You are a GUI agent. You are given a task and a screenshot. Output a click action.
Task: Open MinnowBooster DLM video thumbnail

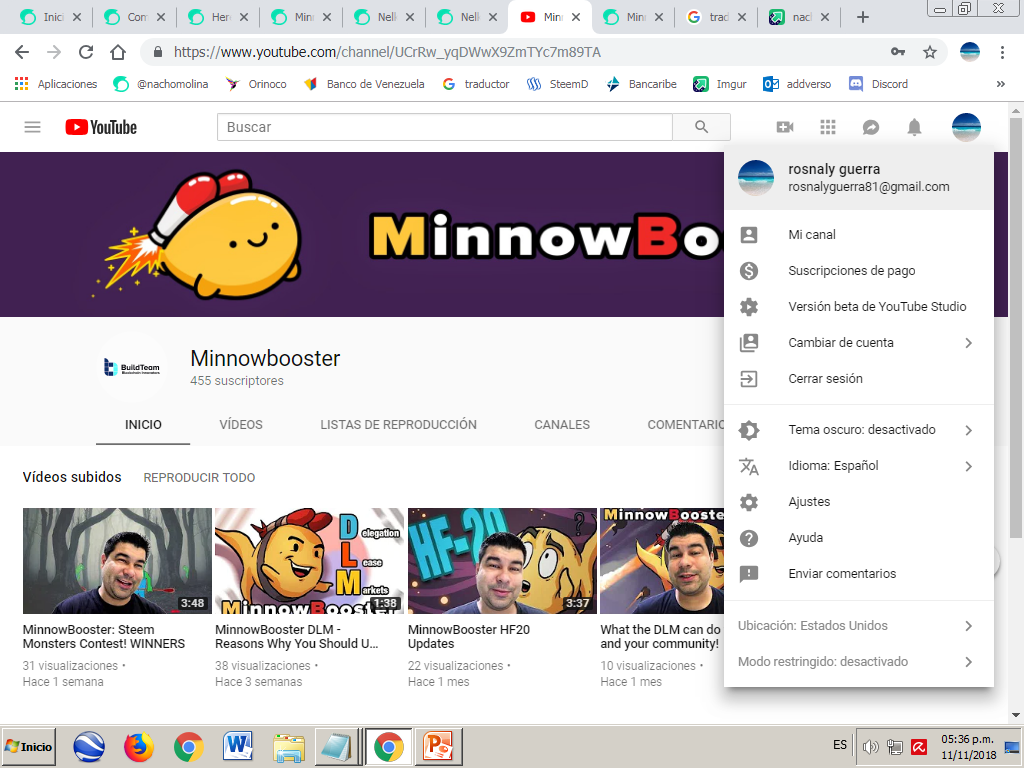[x=310, y=561]
